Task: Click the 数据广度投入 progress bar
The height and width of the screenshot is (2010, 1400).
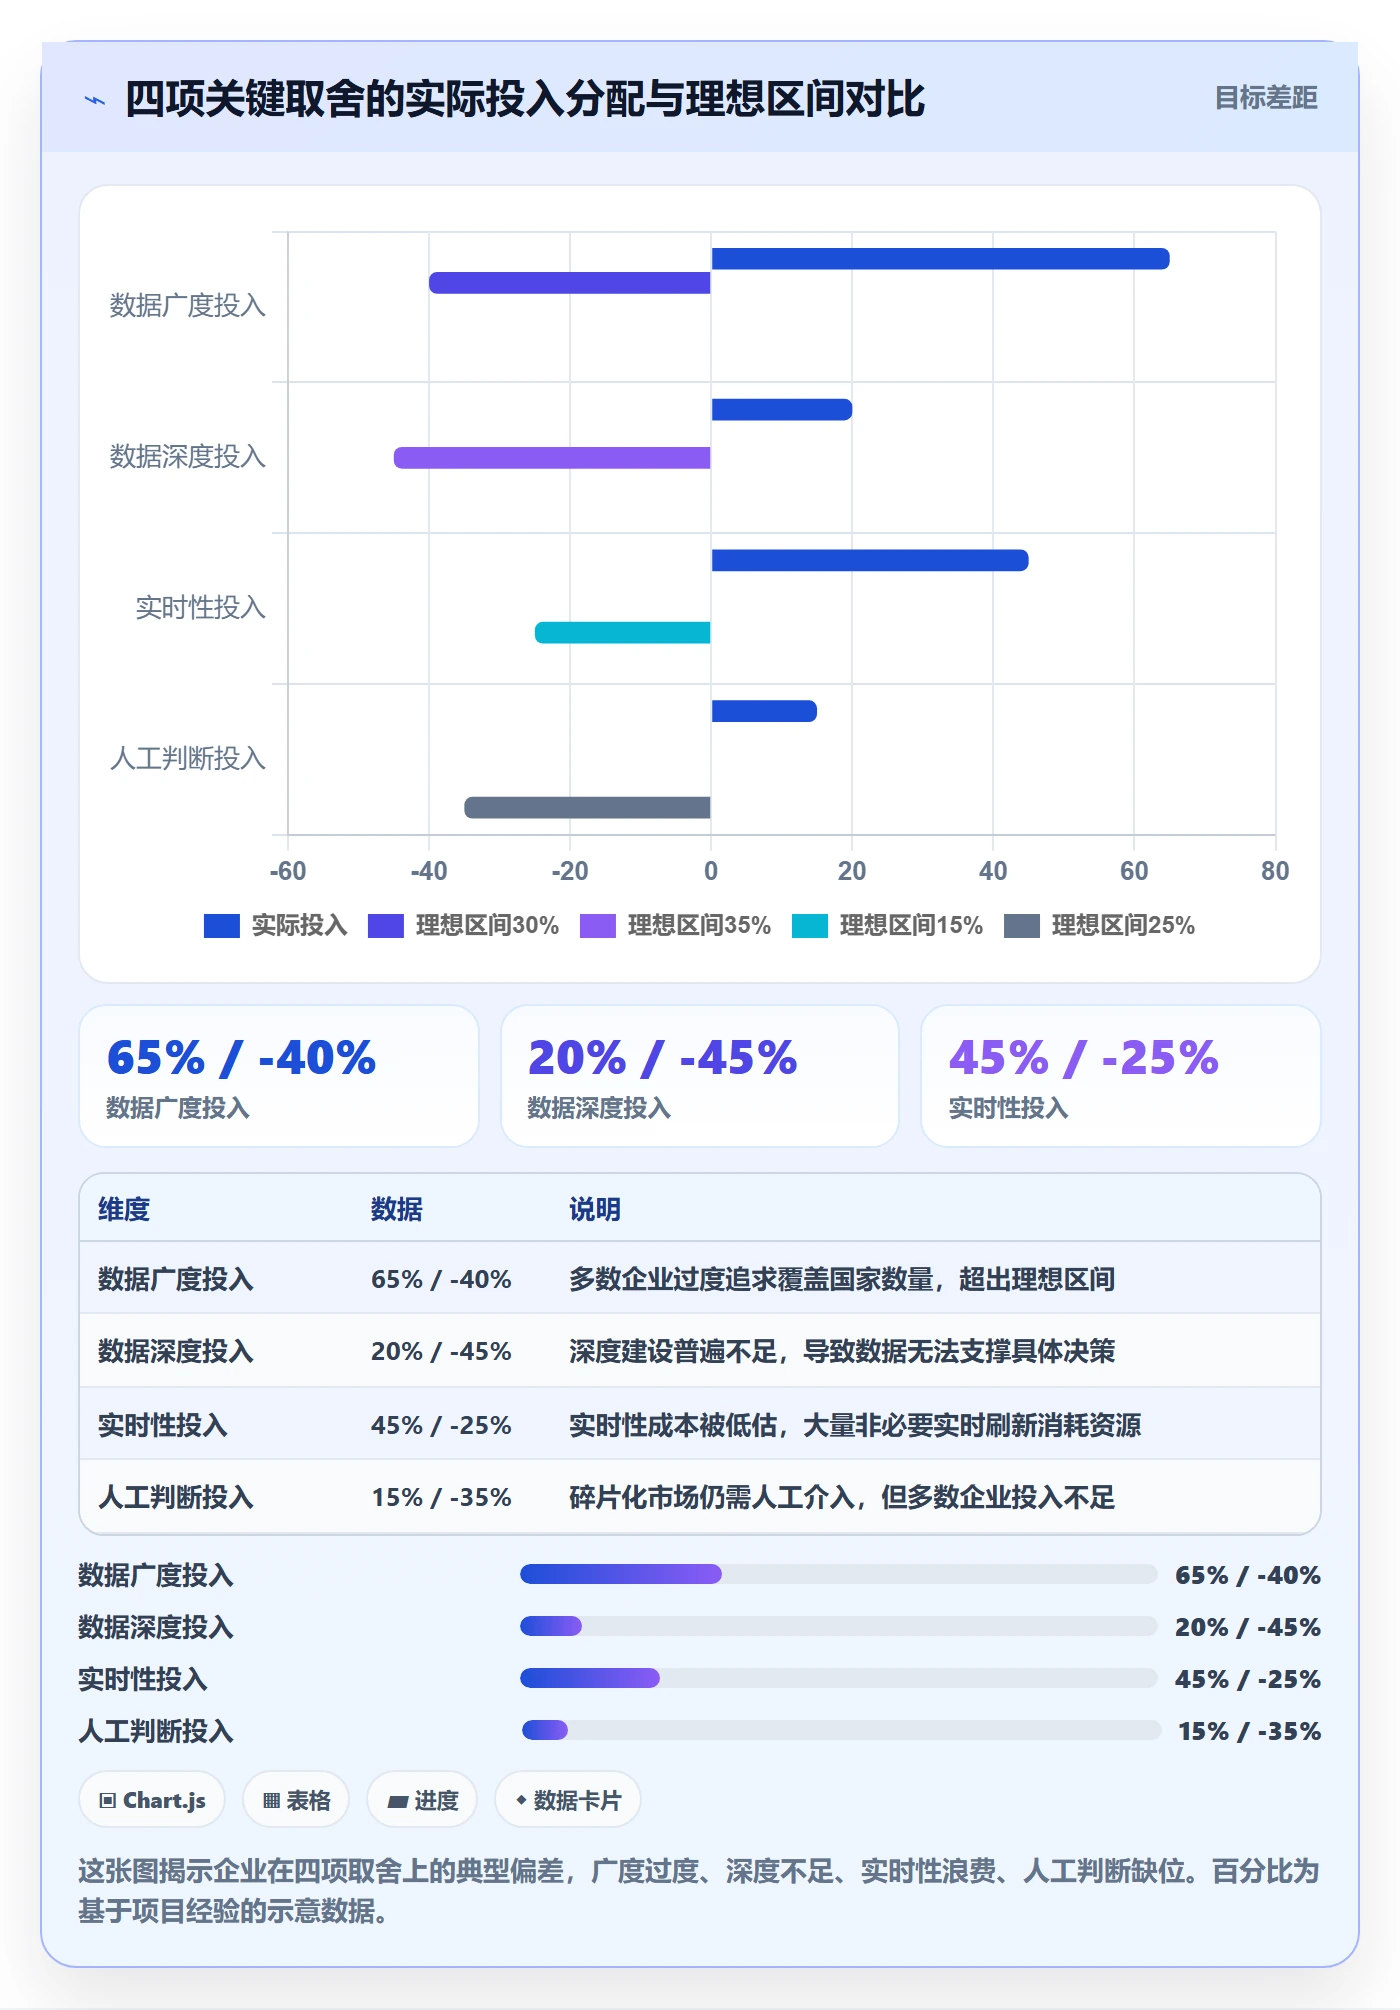Action: coord(838,1574)
